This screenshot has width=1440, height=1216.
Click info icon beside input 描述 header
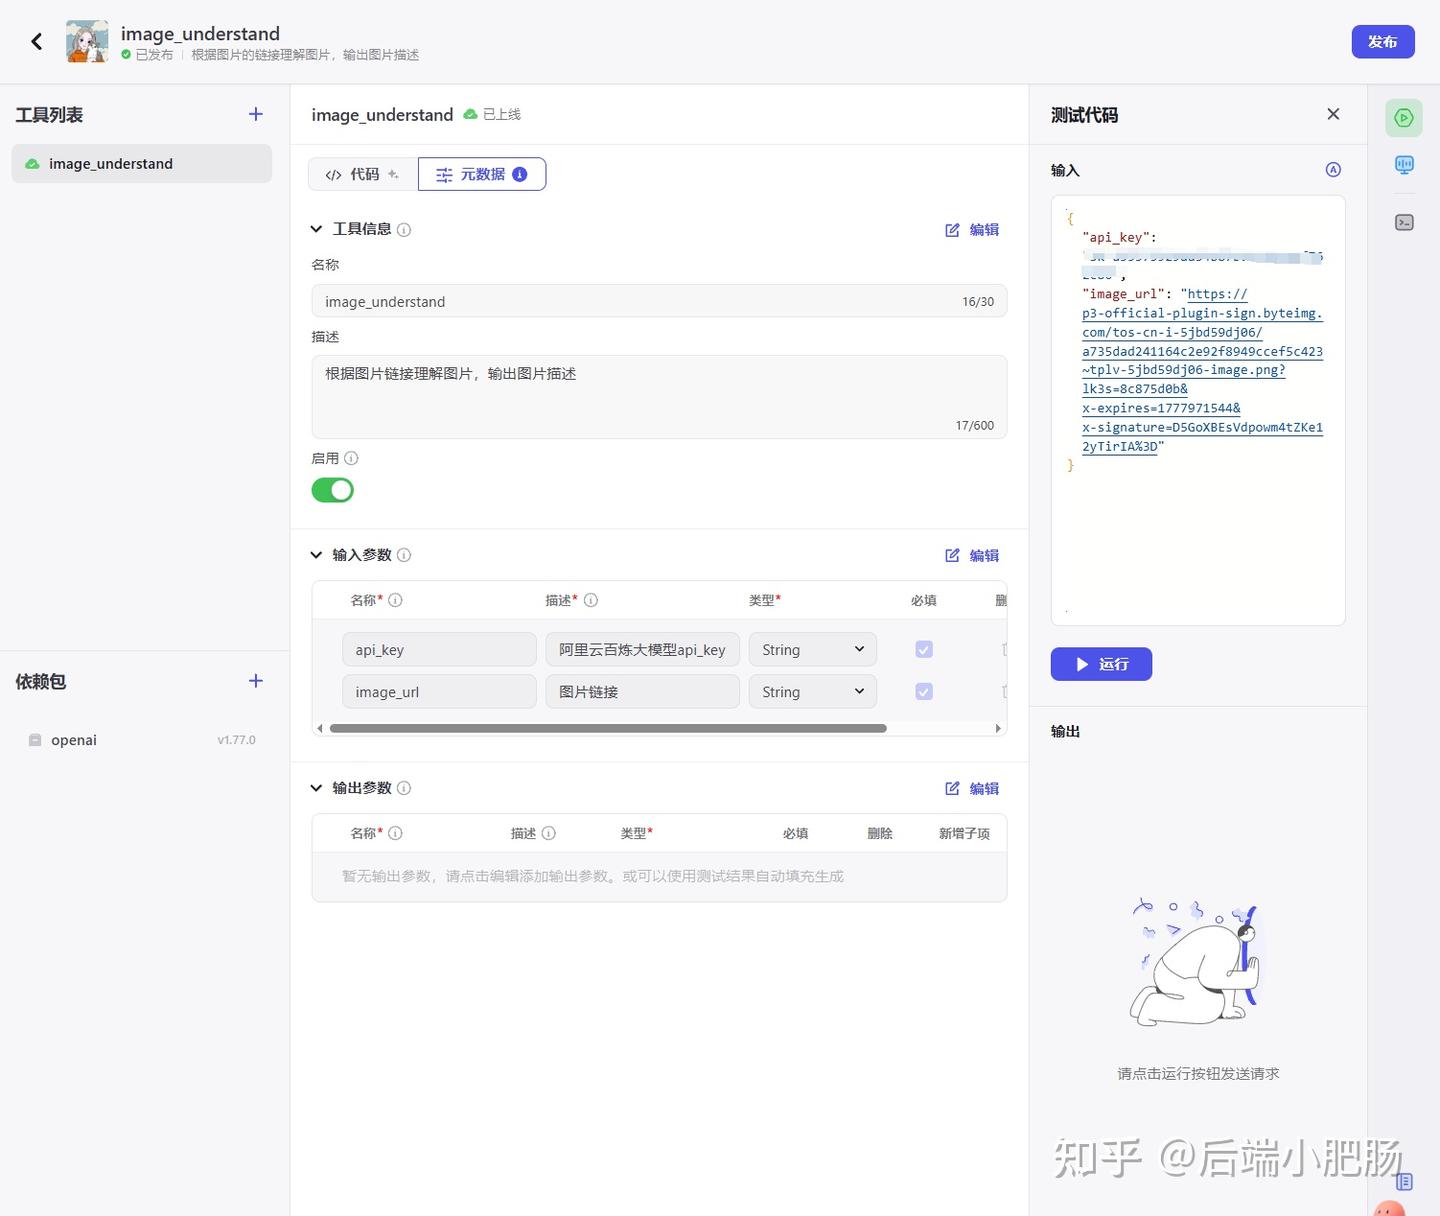[591, 600]
